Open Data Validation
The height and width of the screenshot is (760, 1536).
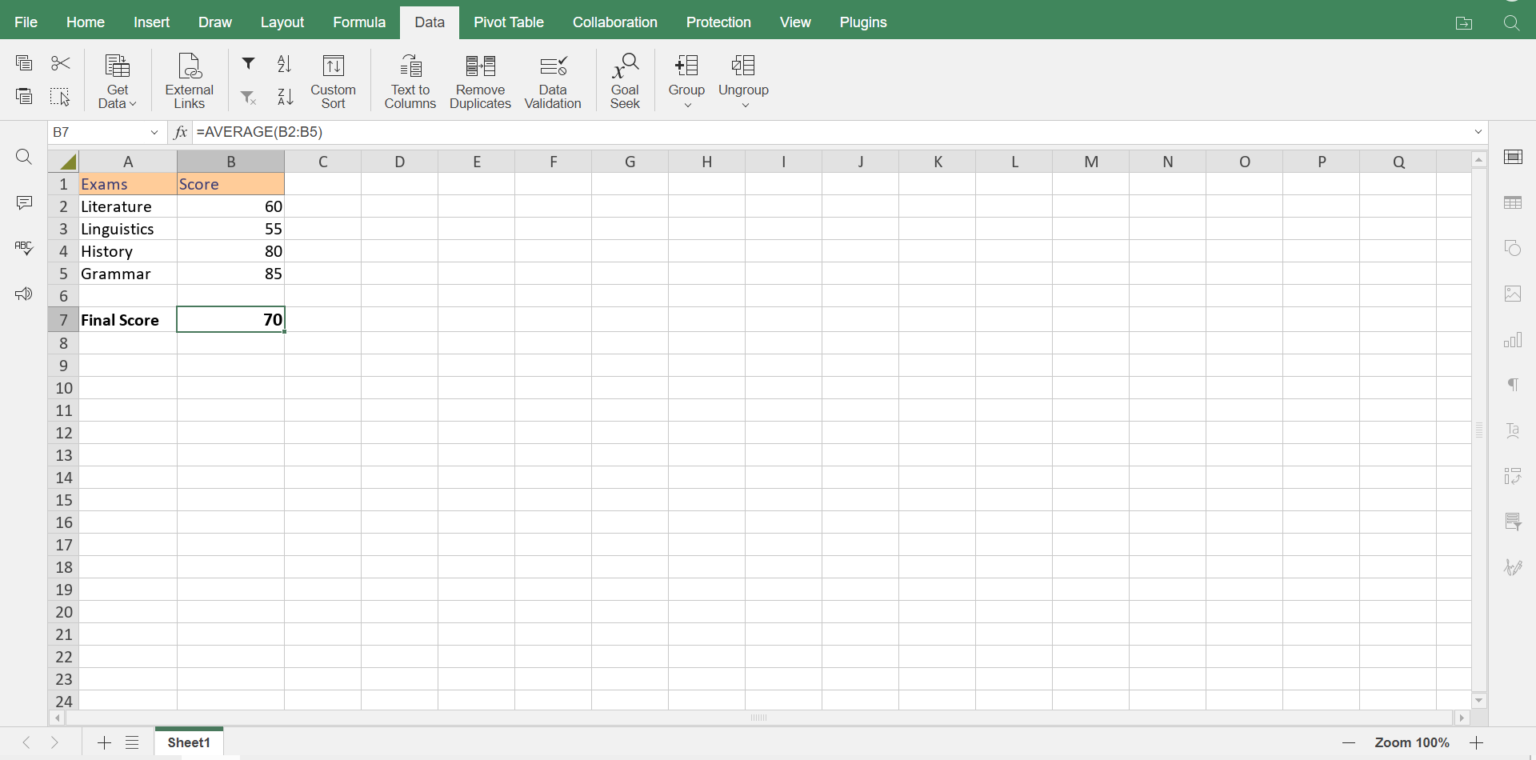click(x=553, y=81)
